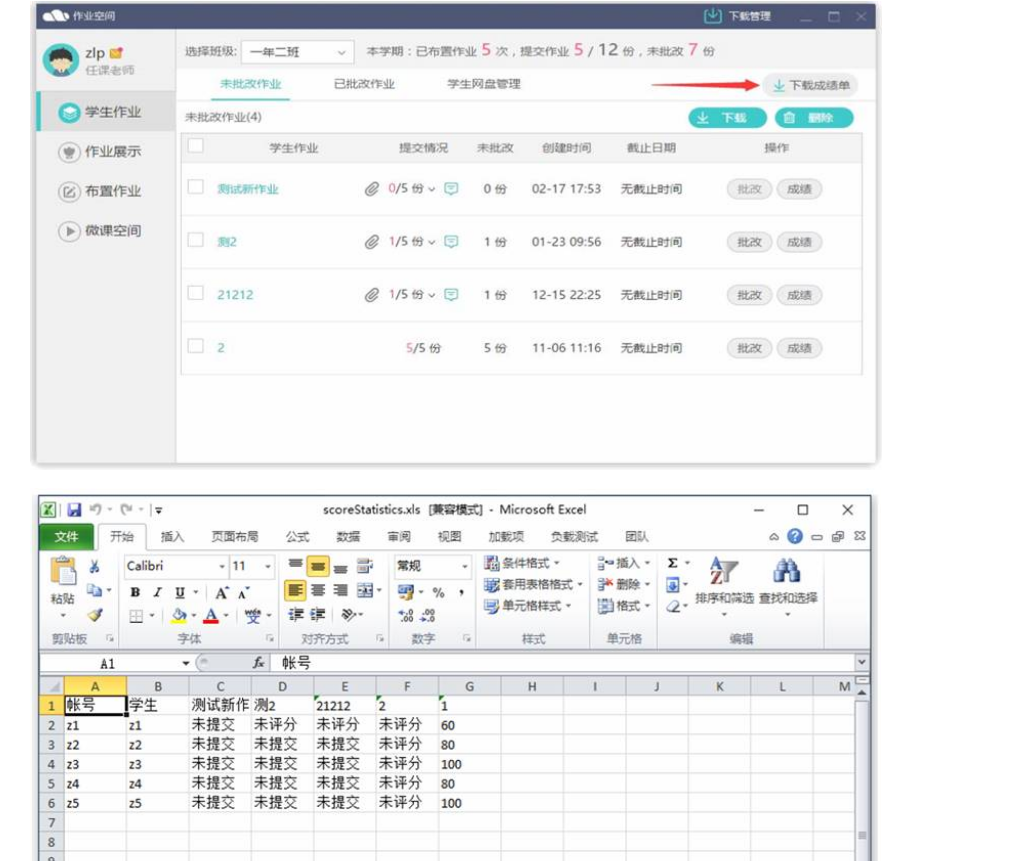Switch to the 已批改作业 tab
1023x861 pixels.
[364, 84]
